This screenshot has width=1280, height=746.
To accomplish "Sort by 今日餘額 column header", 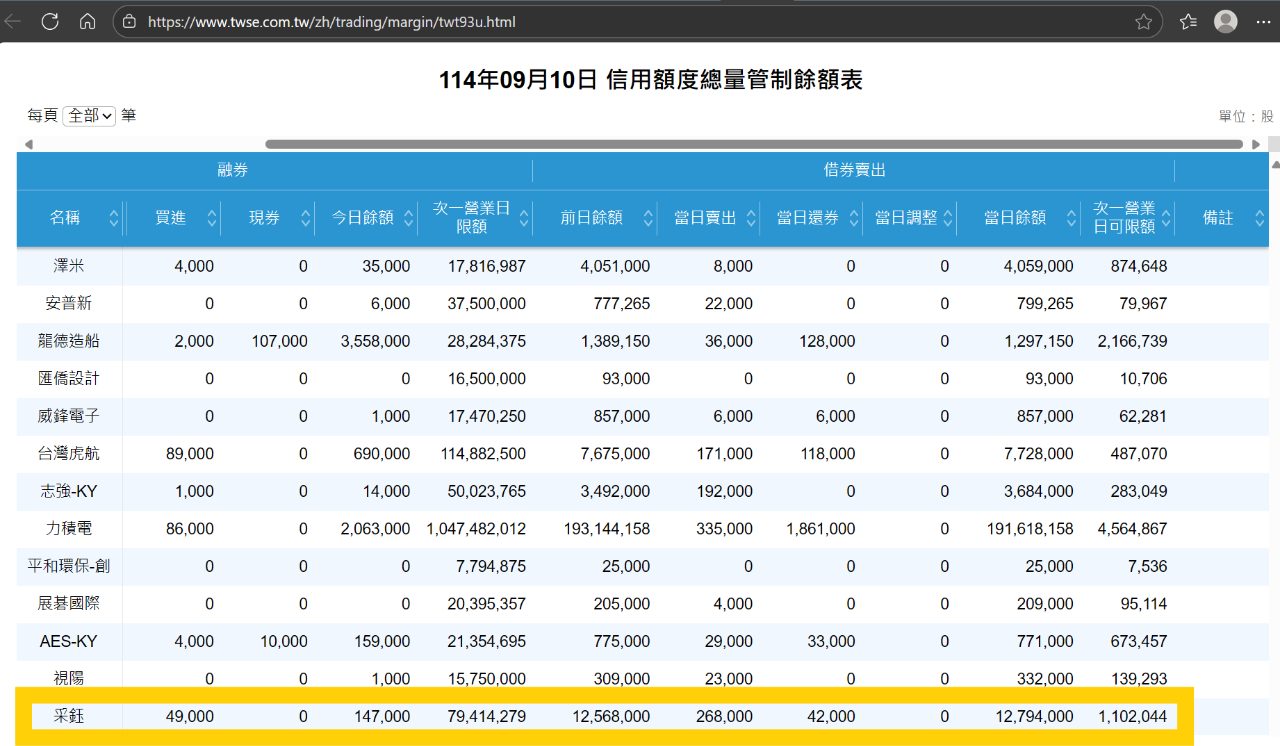I will click(x=363, y=218).
